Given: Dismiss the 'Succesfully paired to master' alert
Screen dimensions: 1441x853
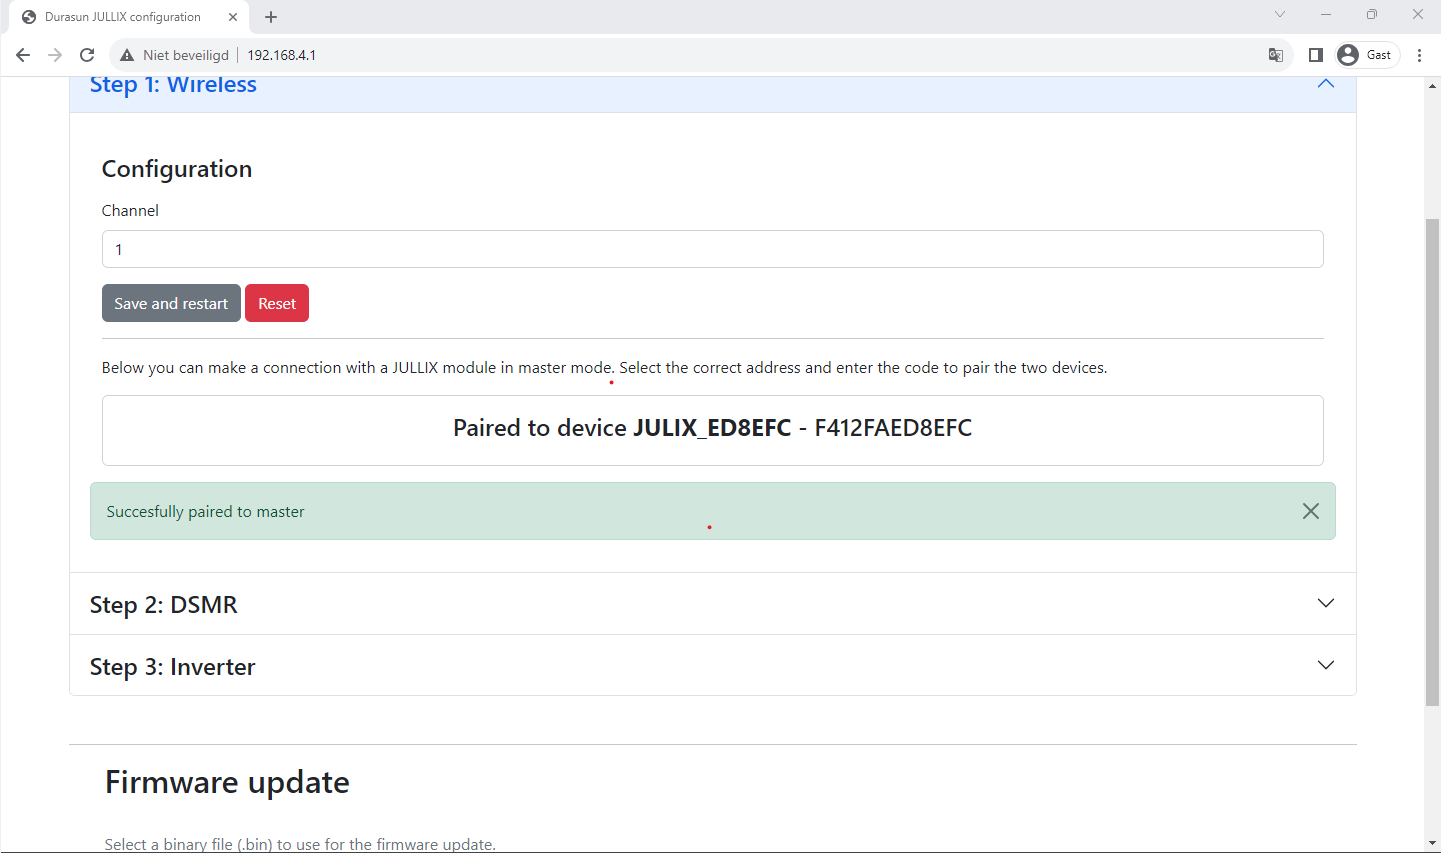Looking at the screenshot, I should point(1311,511).
